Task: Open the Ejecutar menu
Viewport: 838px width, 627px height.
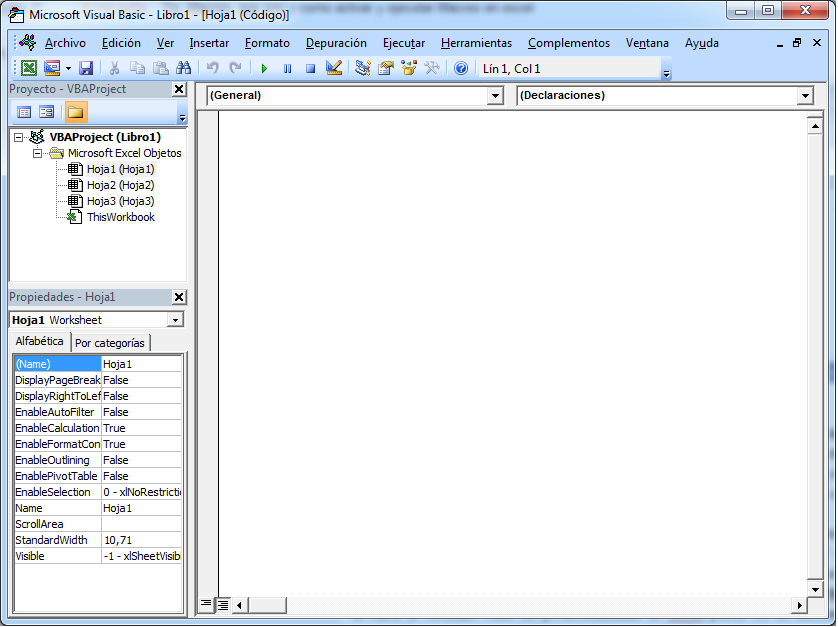Action: click(x=404, y=43)
